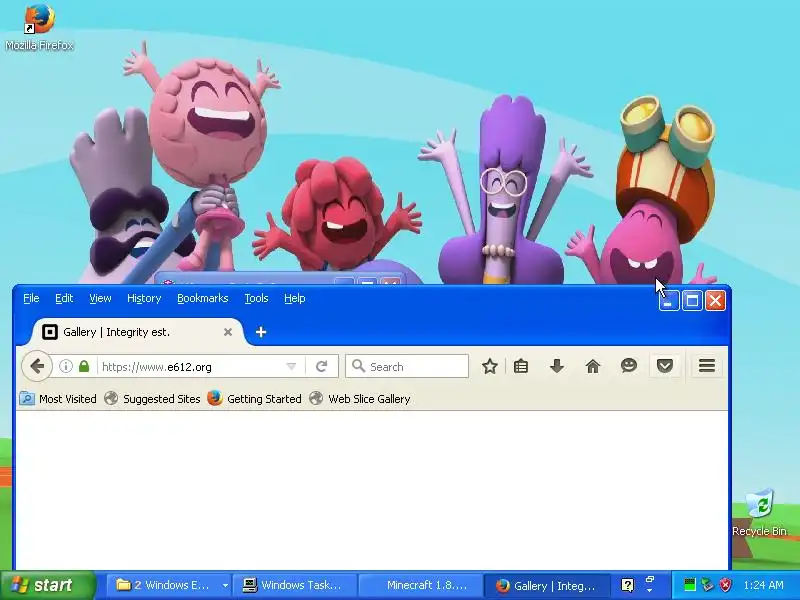The height and width of the screenshot is (600, 800).
Task: Close the Gallery | Integrity est. tab
Action: pos(228,332)
